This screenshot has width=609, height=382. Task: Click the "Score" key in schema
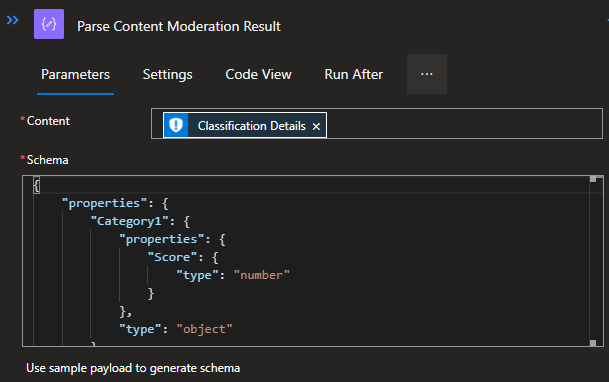click(172, 257)
